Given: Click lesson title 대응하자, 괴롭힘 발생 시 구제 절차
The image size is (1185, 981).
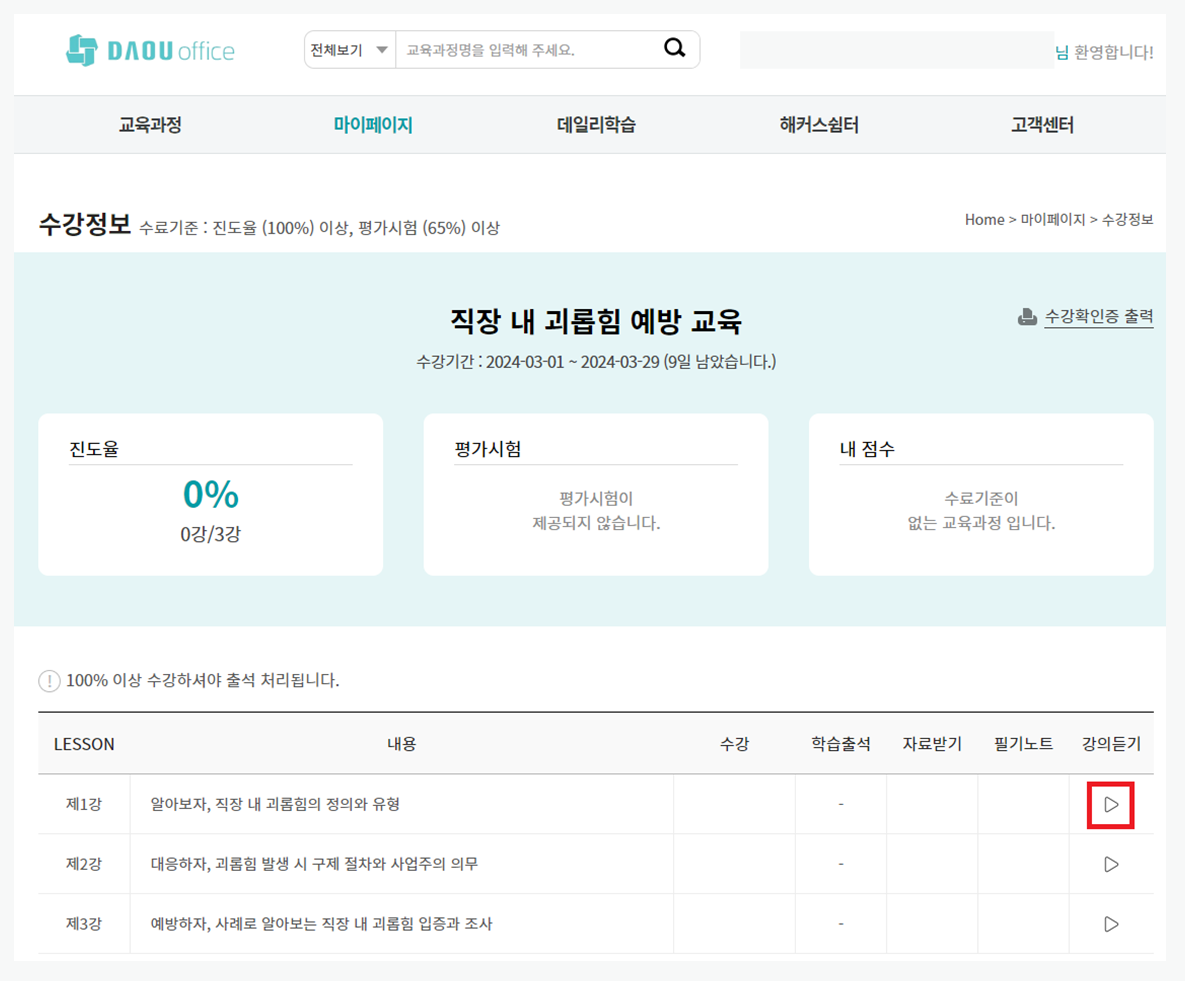Looking at the screenshot, I should [314, 864].
